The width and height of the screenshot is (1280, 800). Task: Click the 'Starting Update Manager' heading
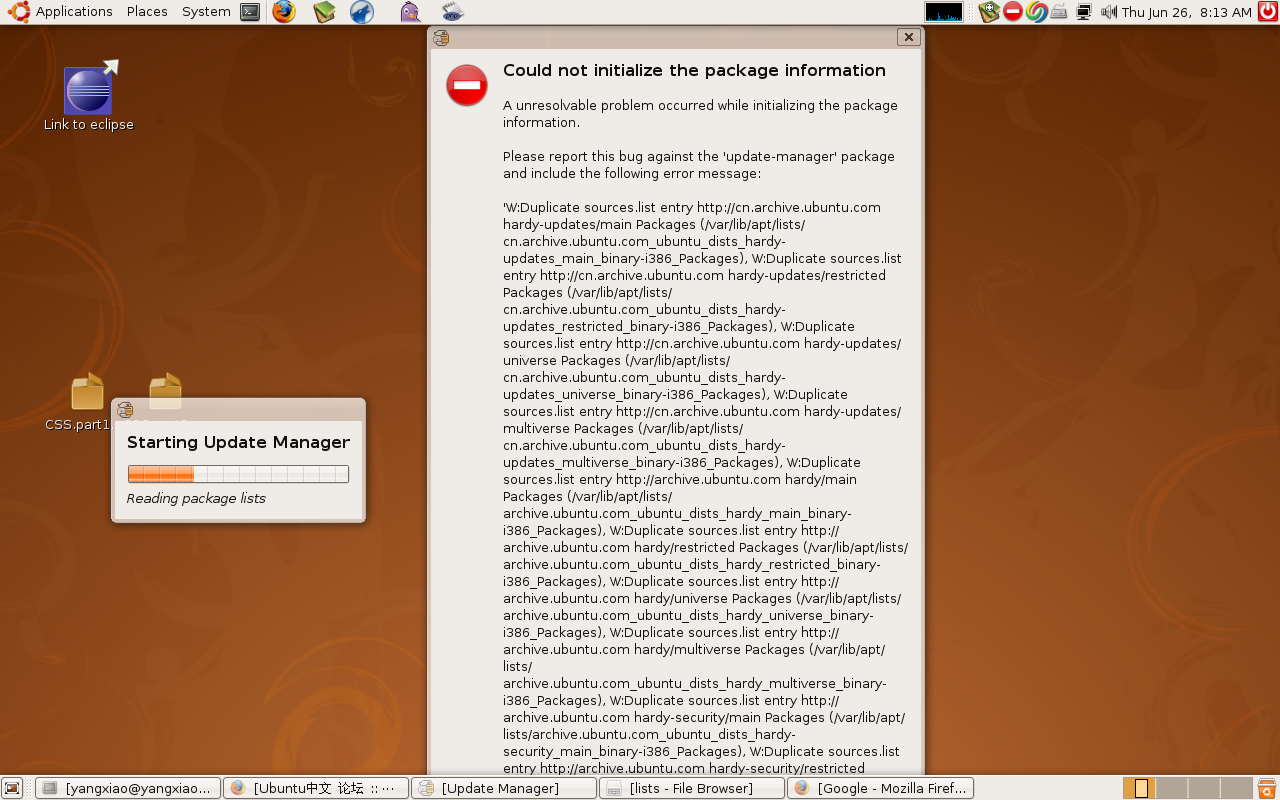238,442
